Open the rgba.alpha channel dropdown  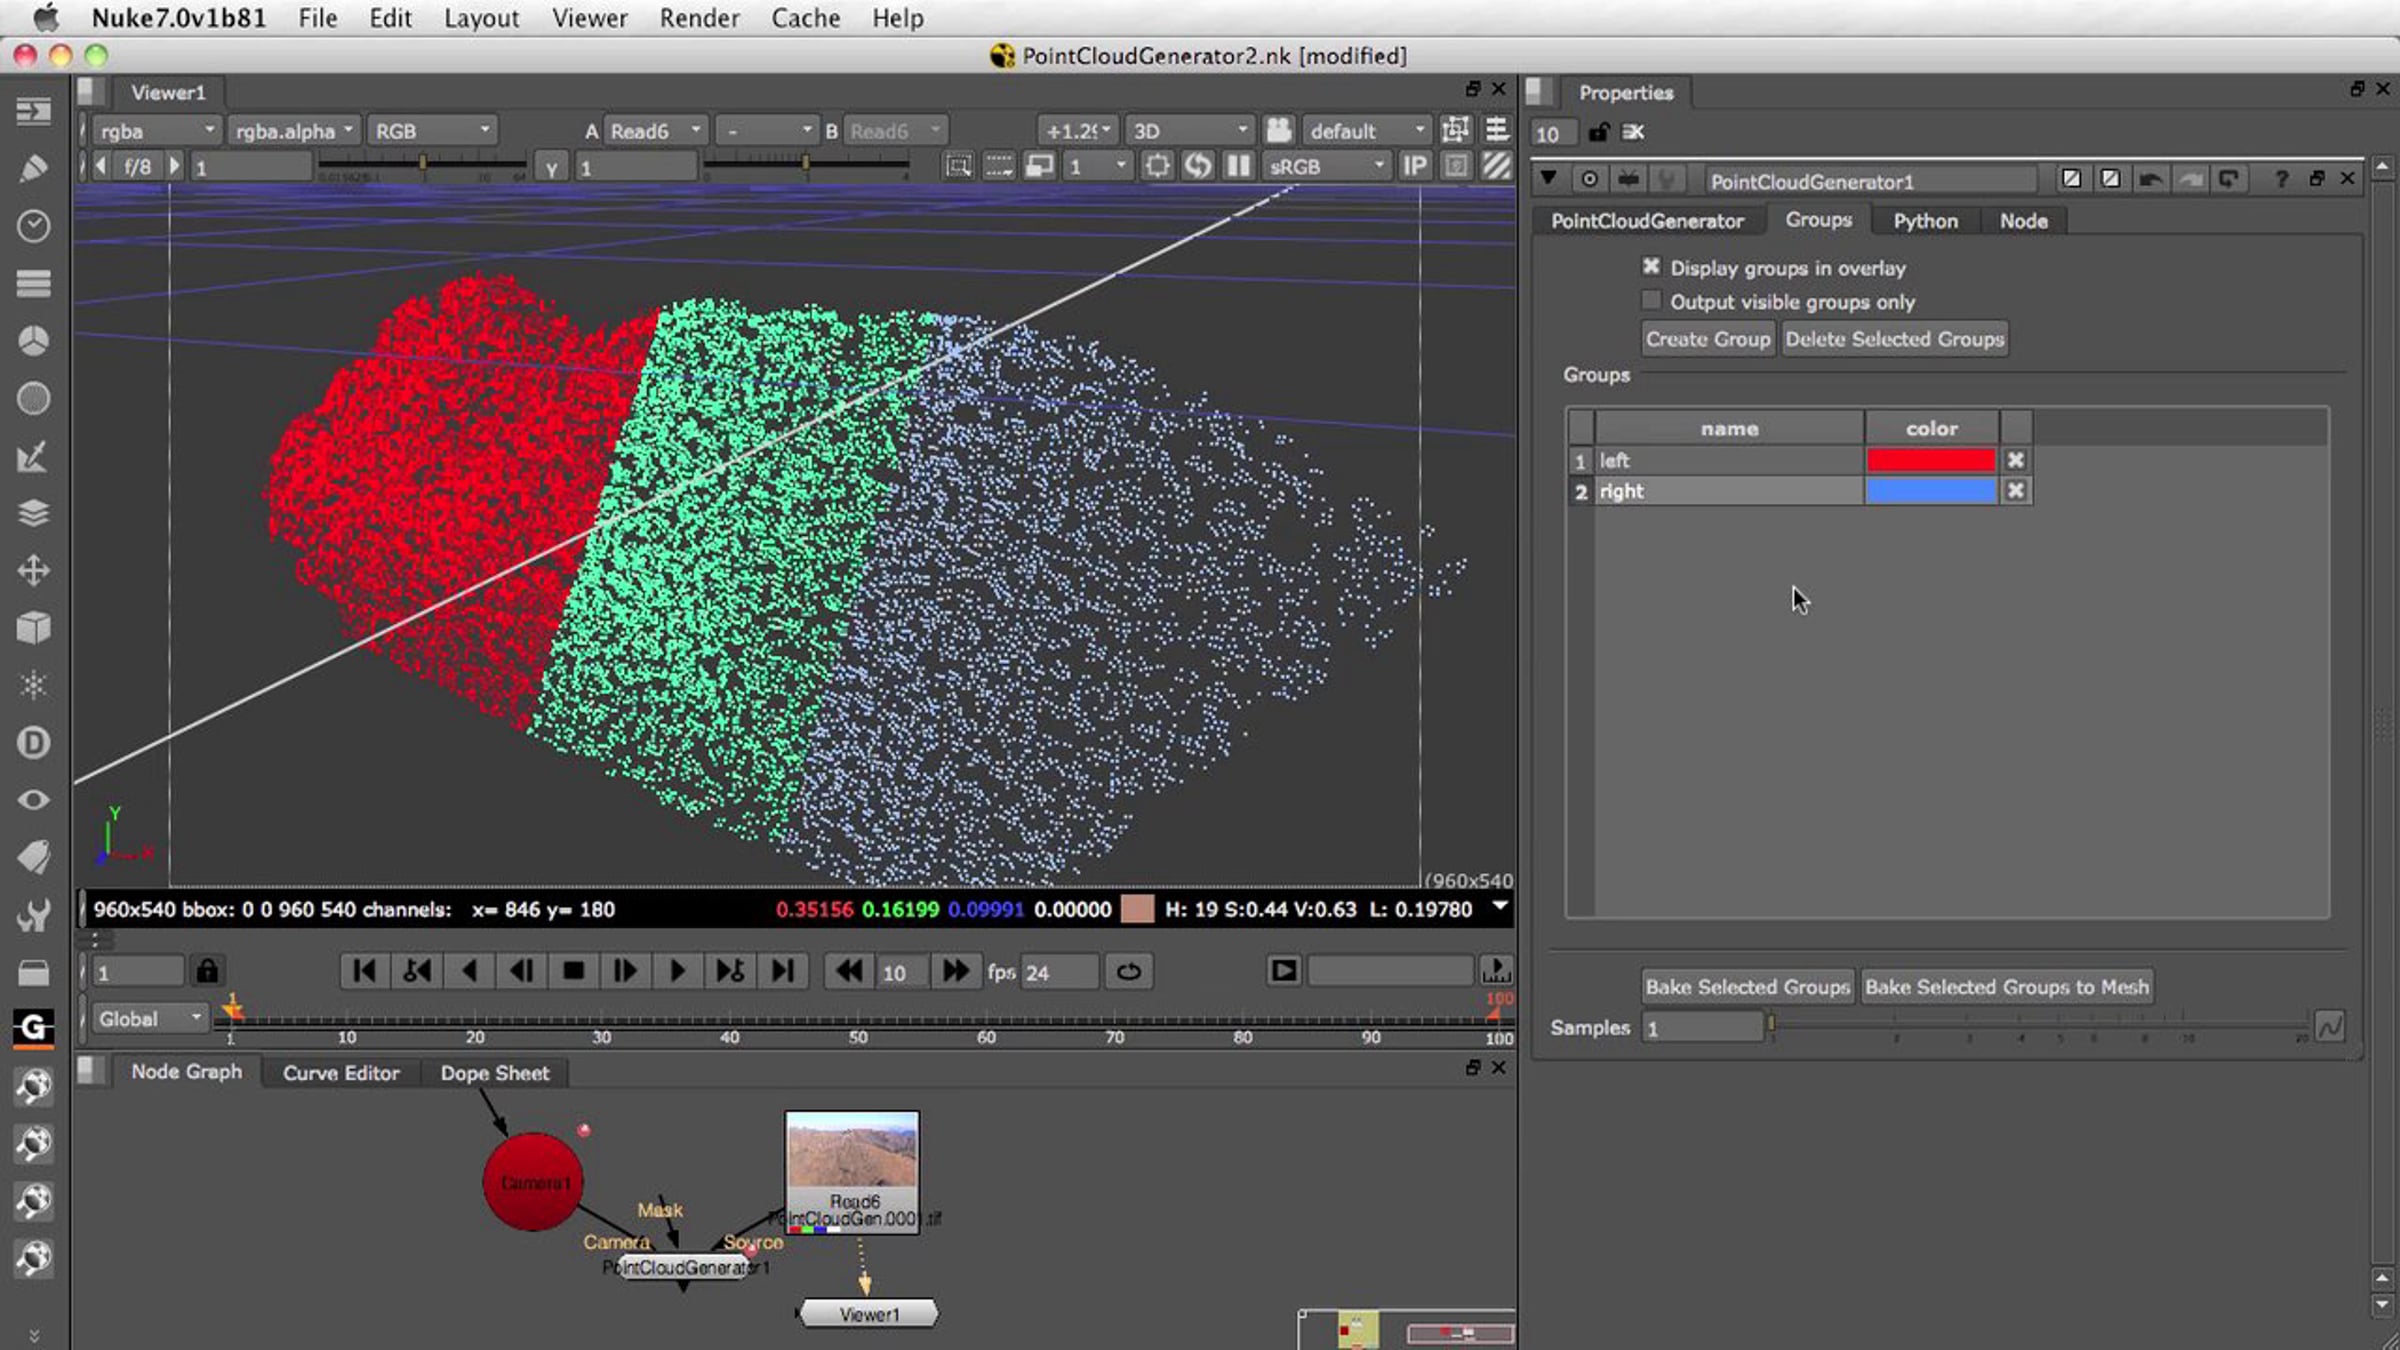click(x=295, y=130)
